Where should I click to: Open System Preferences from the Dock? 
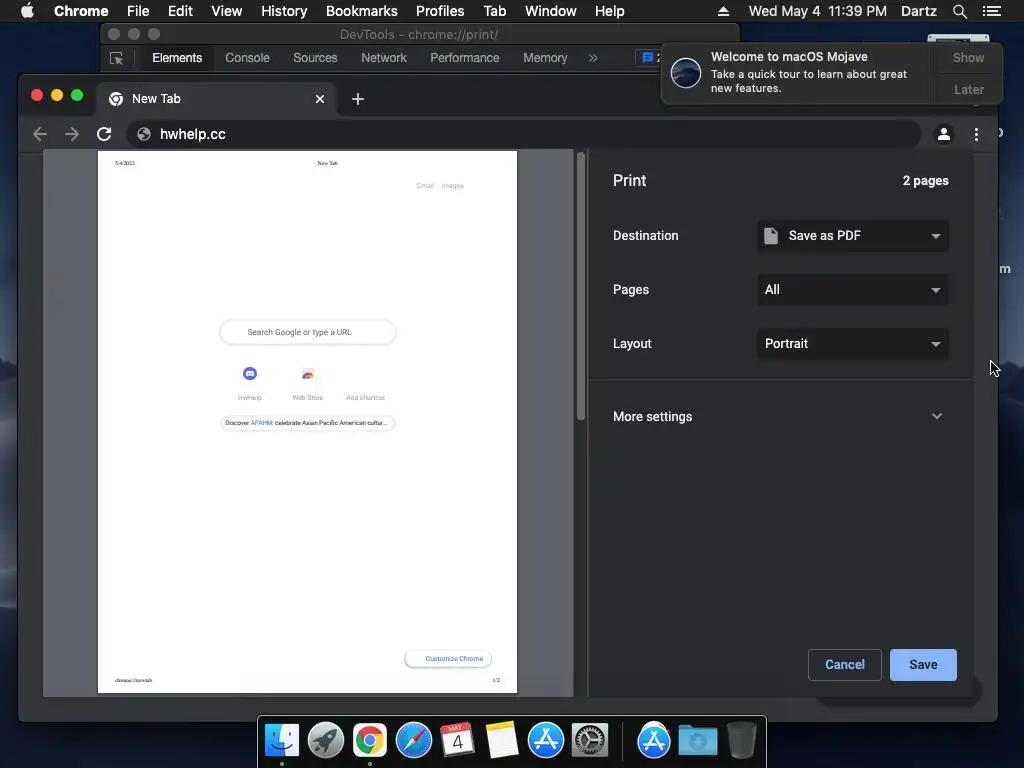pyautogui.click(x=590, y=741)
